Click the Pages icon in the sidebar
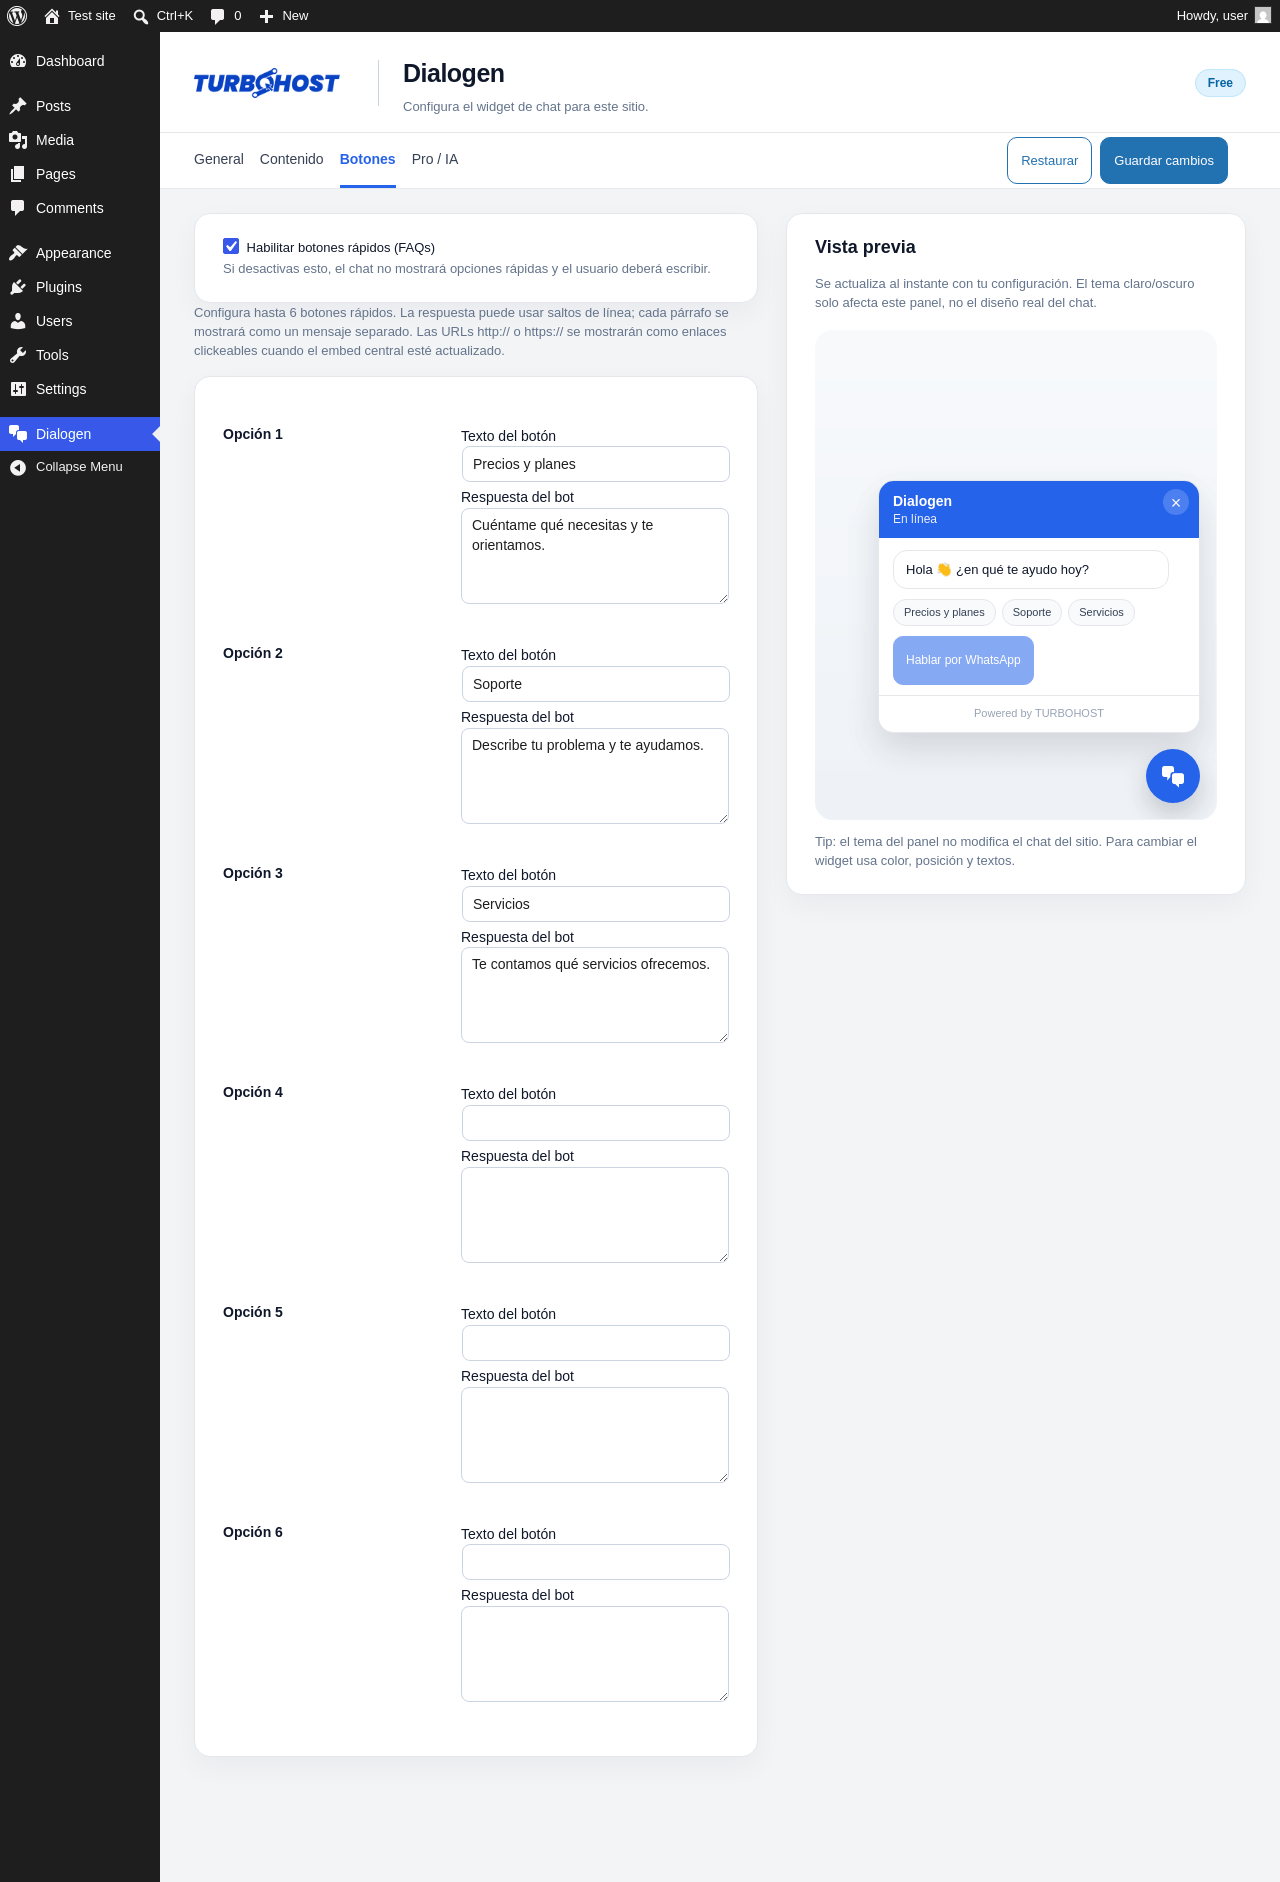 [x=18, y=174]
